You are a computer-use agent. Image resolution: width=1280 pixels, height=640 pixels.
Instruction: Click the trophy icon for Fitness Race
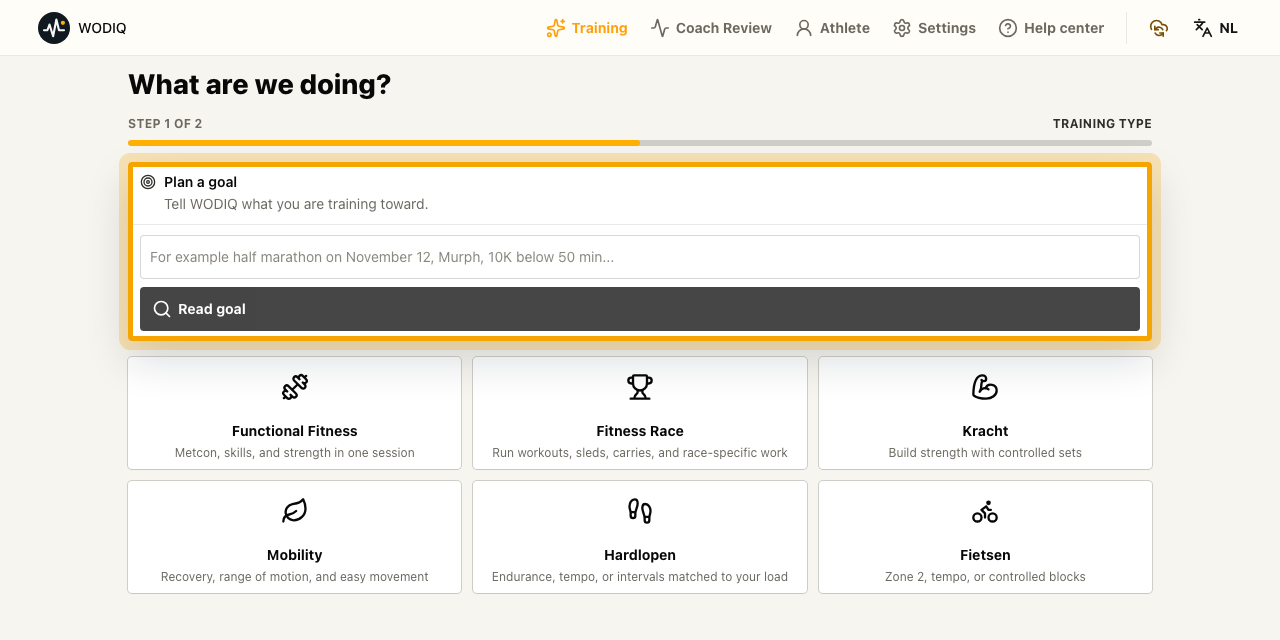click(640, 387)
